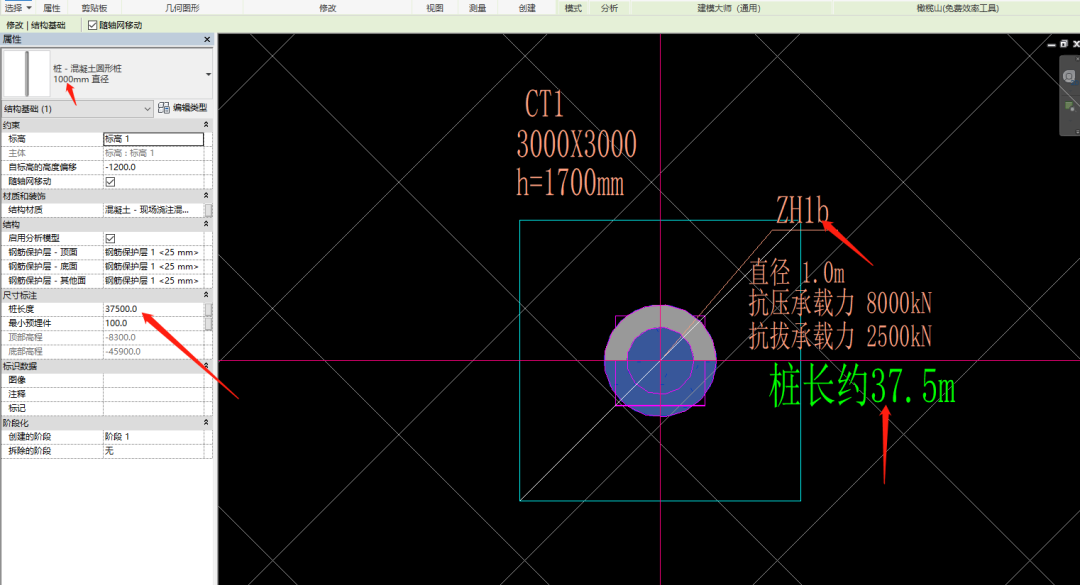Image resolution: width=1080 pixels, height=585 pixels.
Task: Open the 选择 panel dropdown
Action: 29,8
